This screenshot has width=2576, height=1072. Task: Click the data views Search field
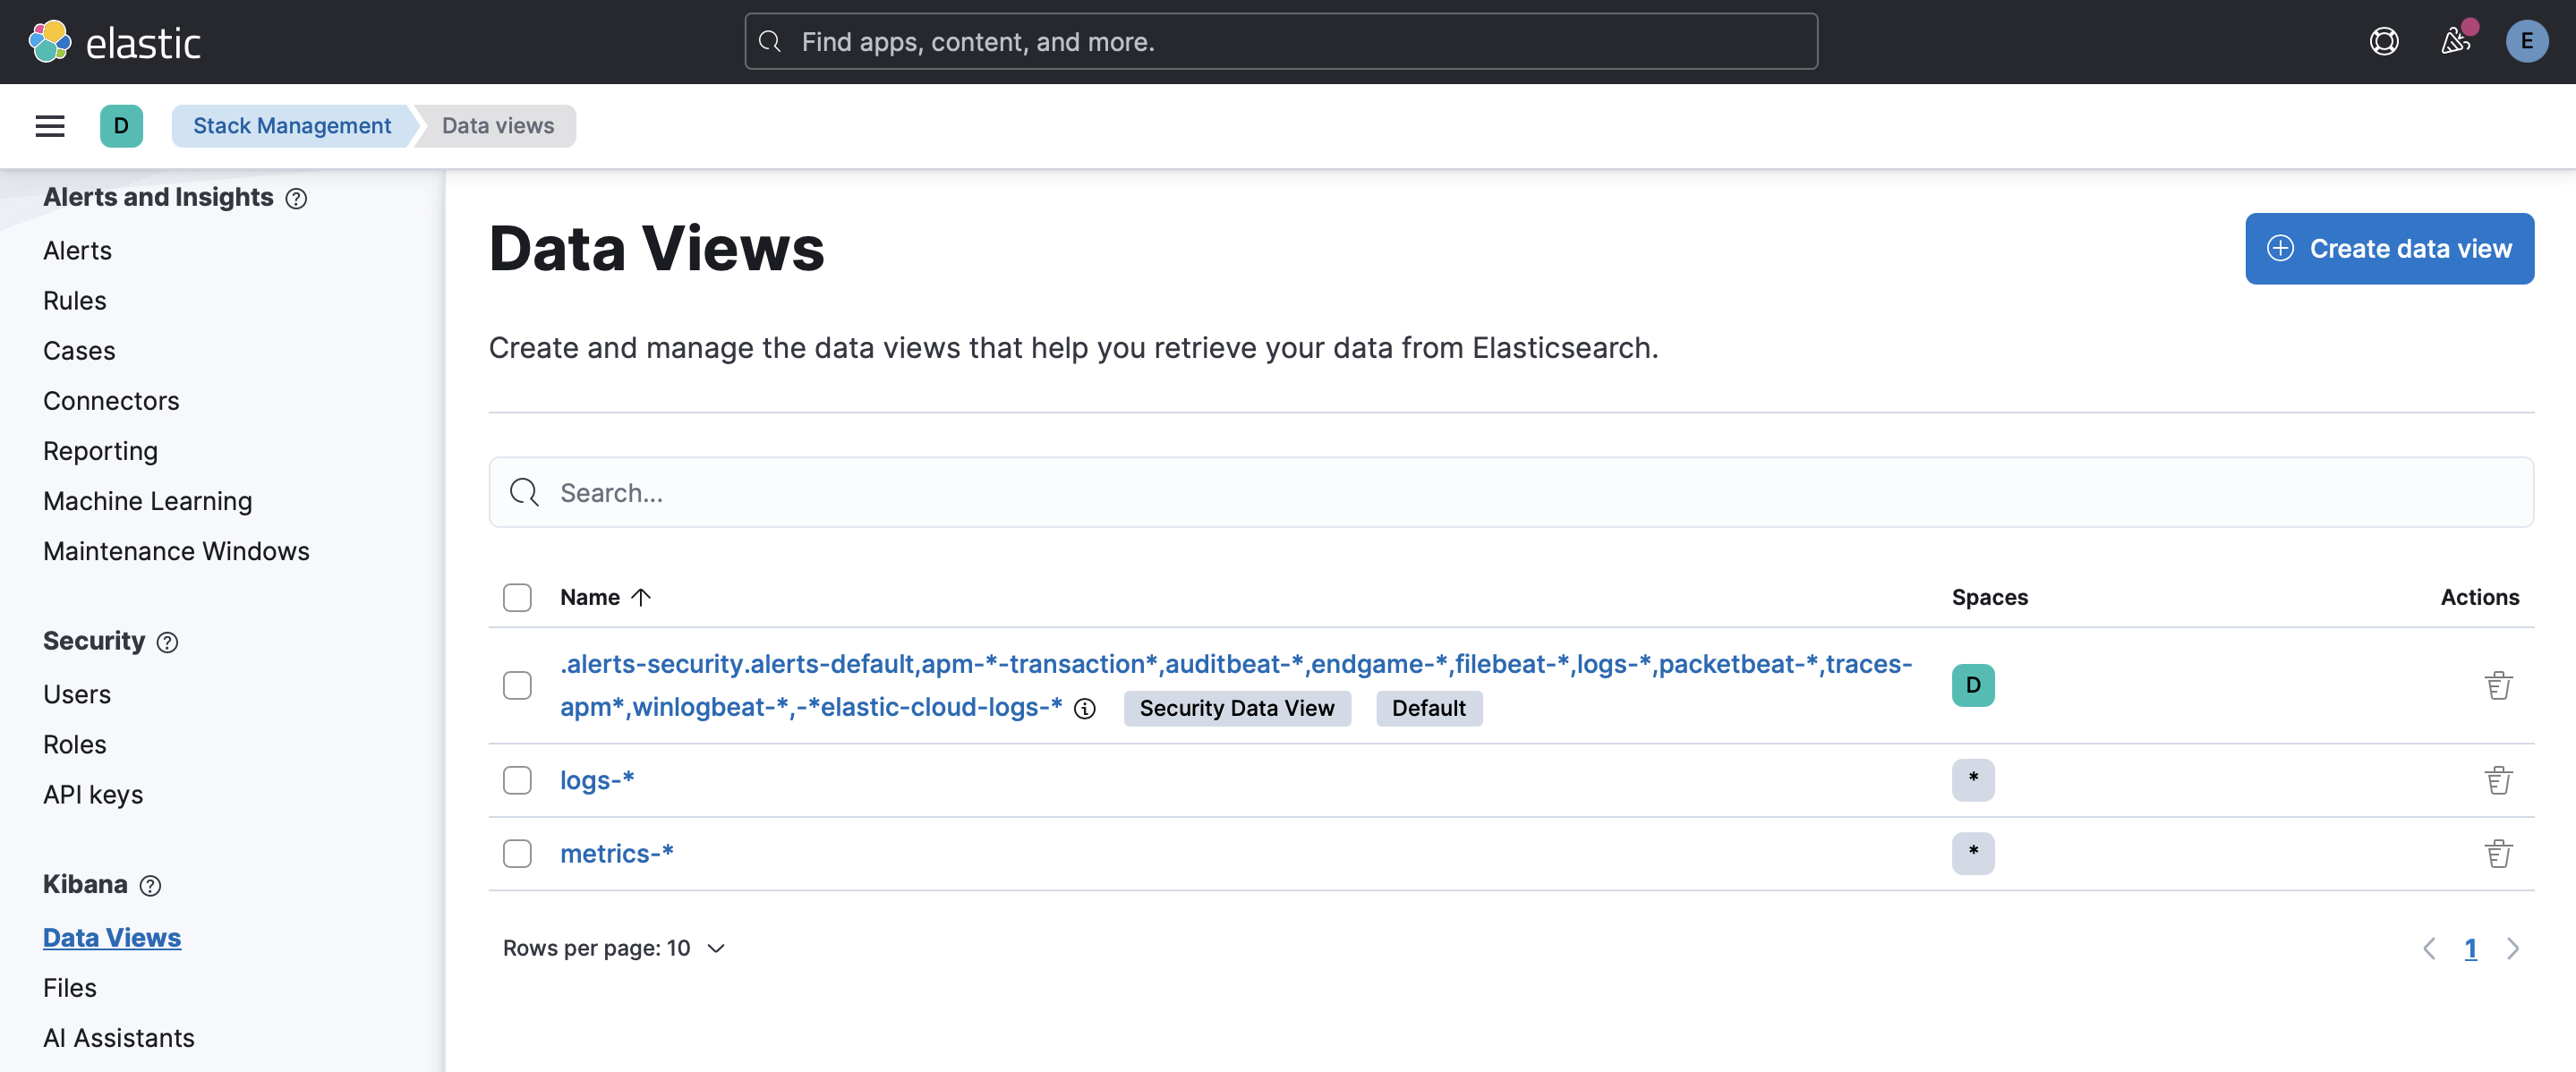pyautogui.click(x=1510, y=492)
